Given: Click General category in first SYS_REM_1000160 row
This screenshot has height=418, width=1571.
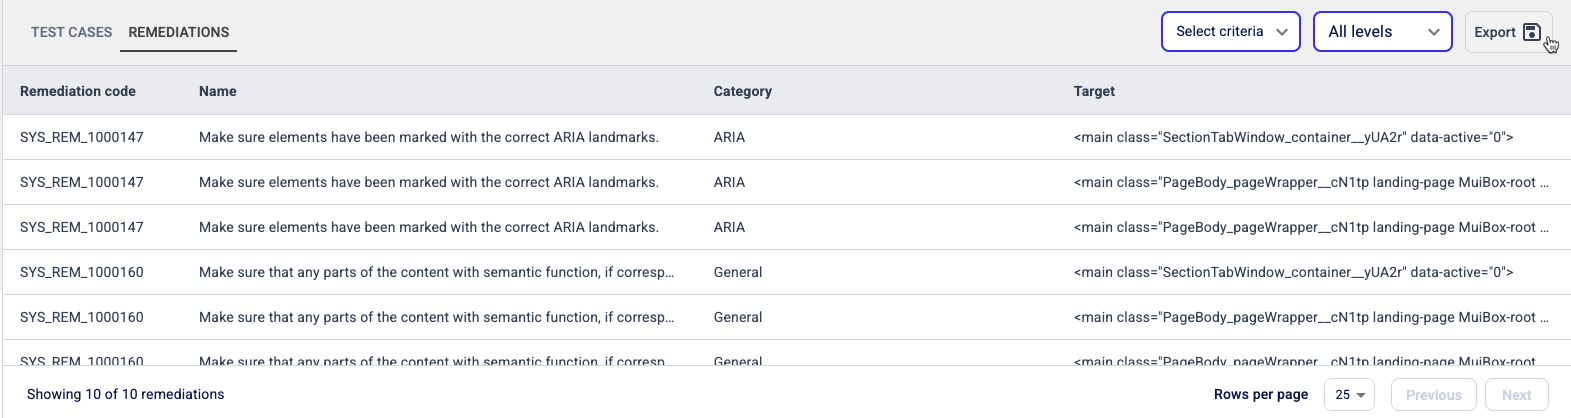Looking at the screenshot, I should [x=738, y=272].
